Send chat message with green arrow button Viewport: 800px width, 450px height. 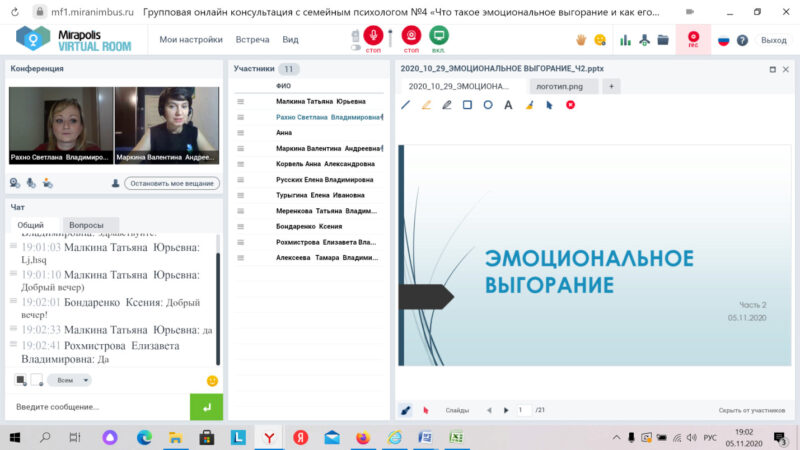(206, 407)
